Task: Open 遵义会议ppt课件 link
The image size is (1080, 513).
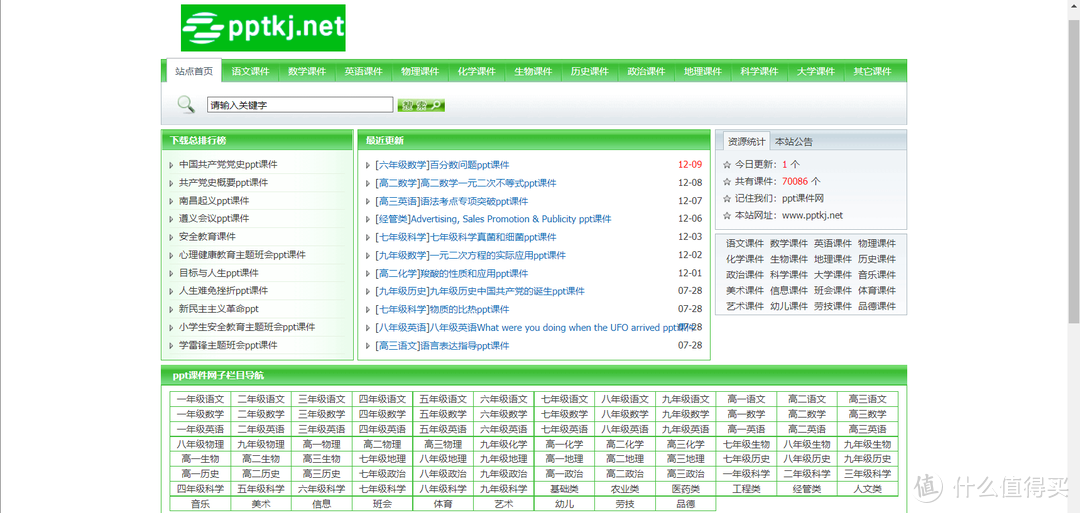Action: (x=214, y=218)
